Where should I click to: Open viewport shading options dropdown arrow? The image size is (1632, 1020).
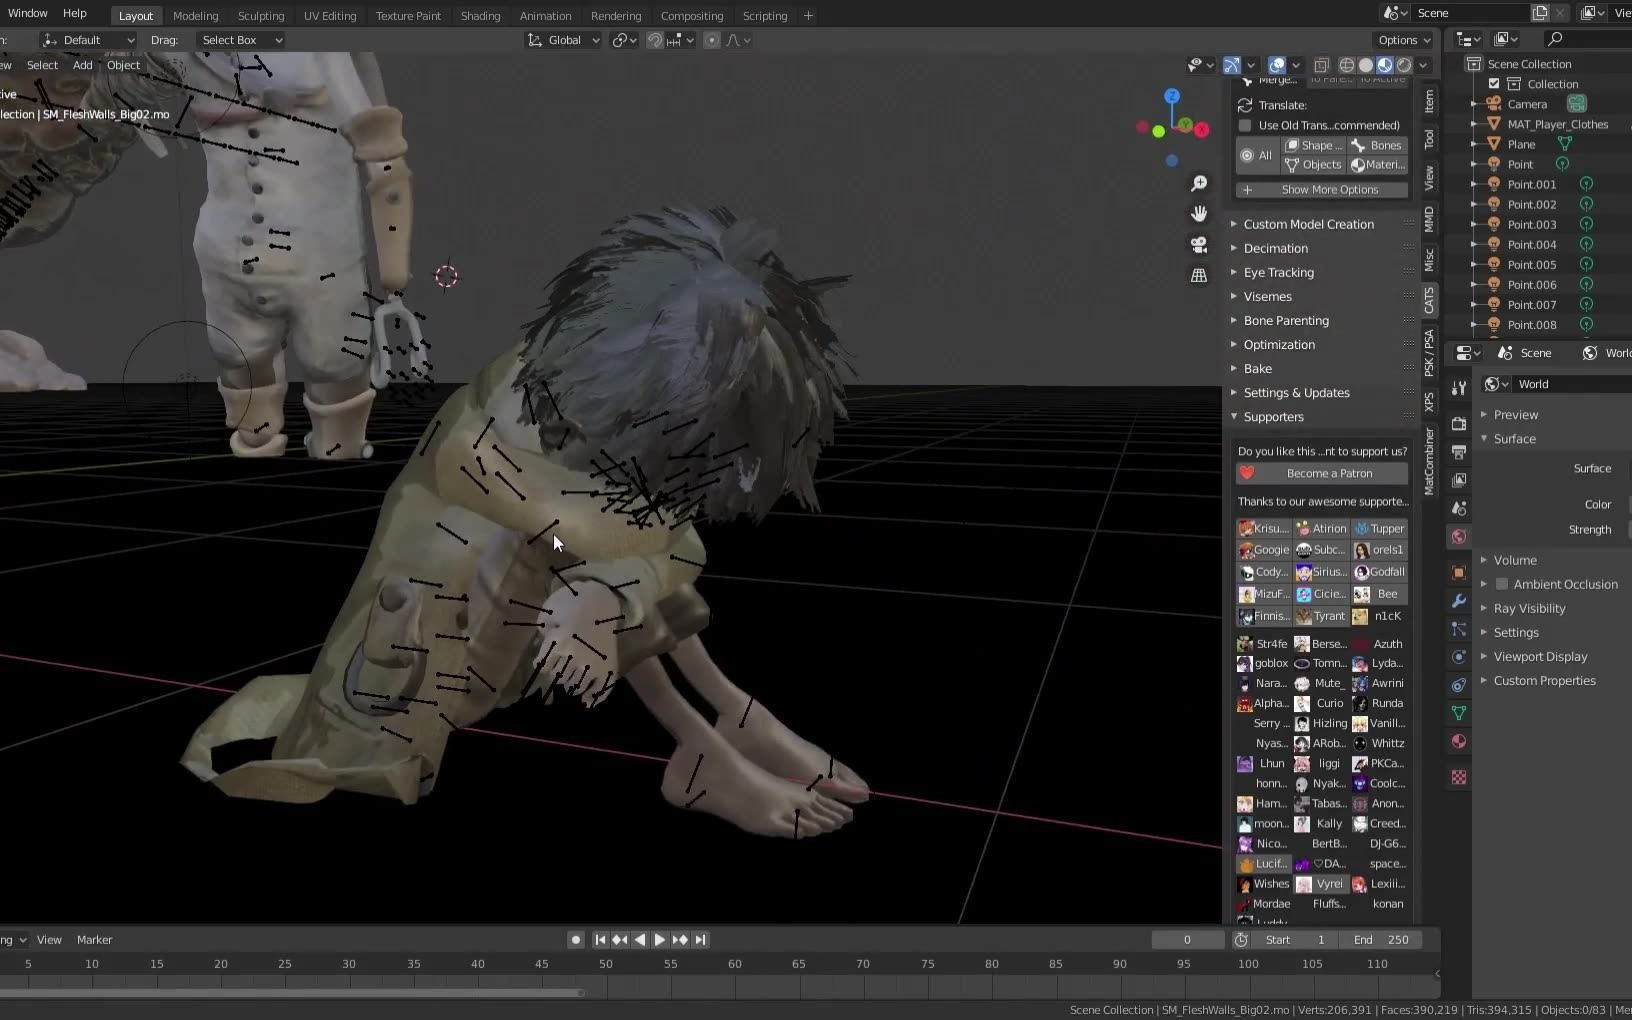[1423, 65]
